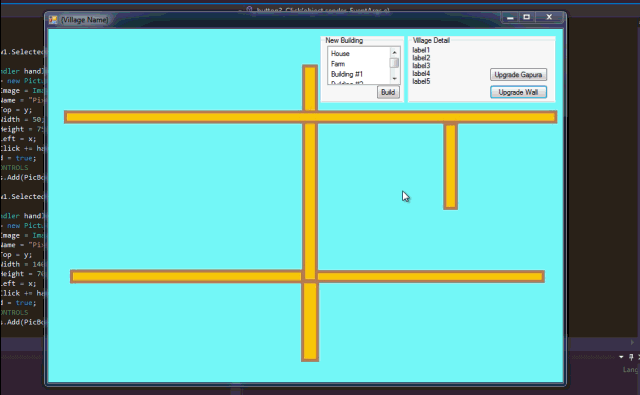Select House in the New Building list
640x395 pixels.
click(340, 53)
